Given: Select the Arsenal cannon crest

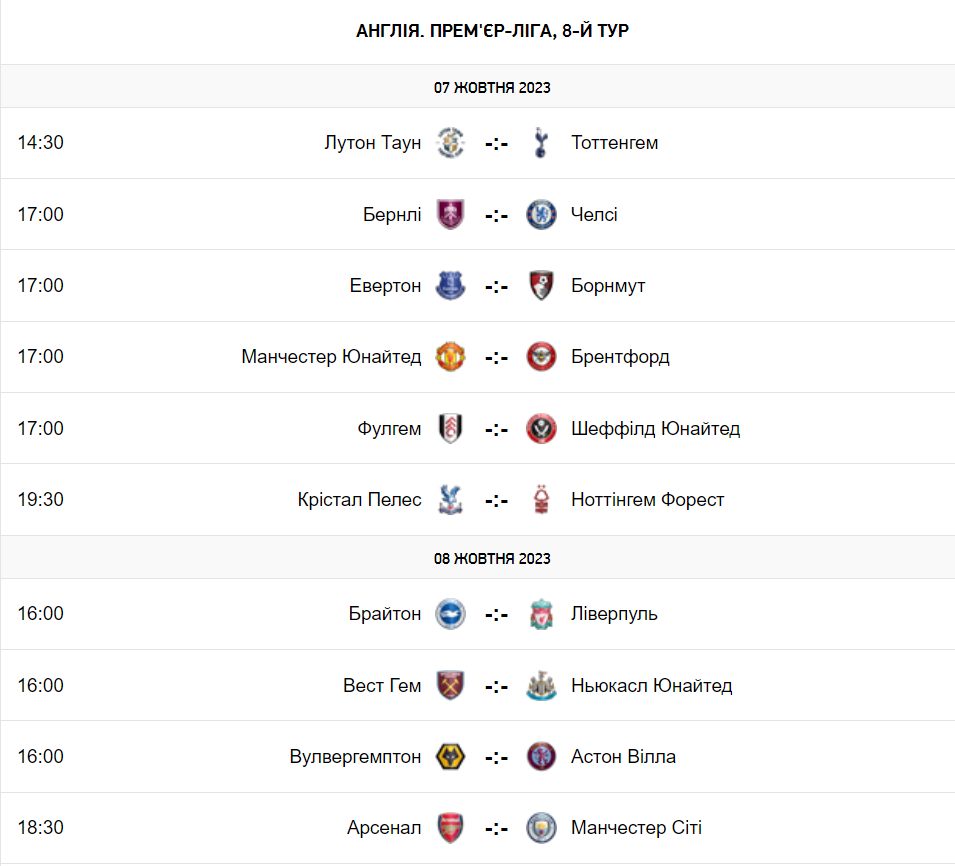Looking at the screenshot, I should click(x=451, y=828).
